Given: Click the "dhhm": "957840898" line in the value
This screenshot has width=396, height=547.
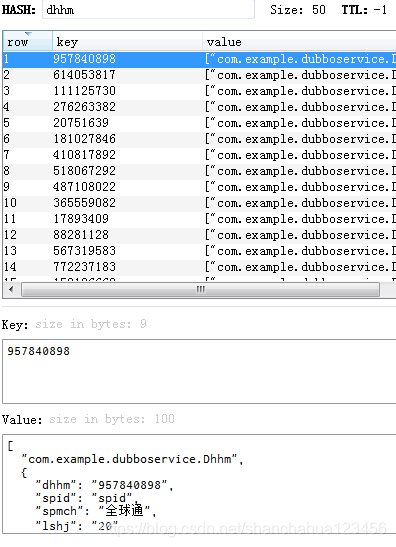Looking at the screenshot, I should 104,485.
